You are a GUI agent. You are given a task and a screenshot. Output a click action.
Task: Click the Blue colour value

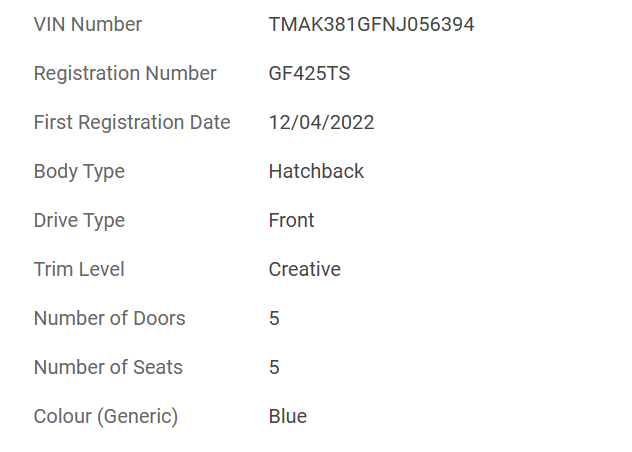[287, 417]
